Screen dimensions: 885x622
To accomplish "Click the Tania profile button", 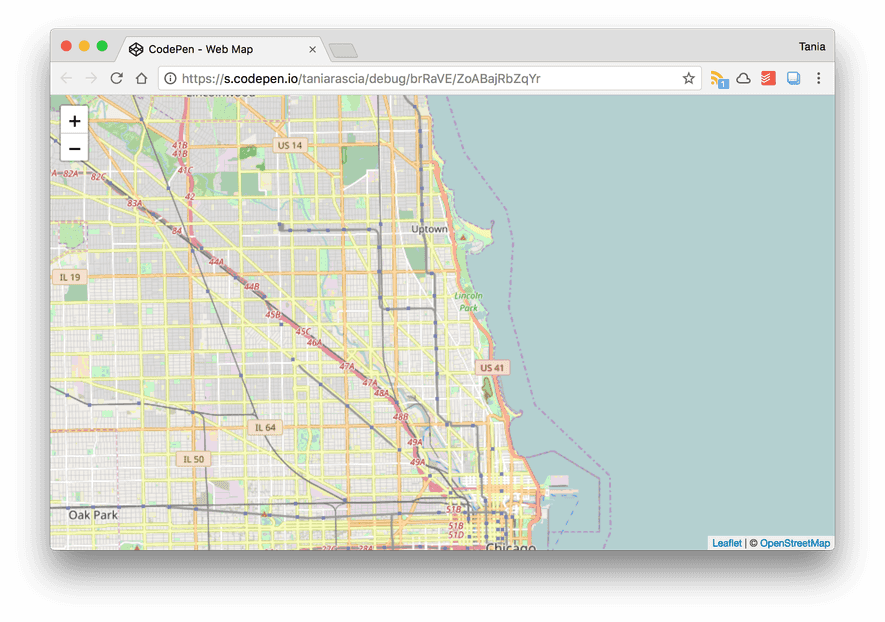I will 811,47.
